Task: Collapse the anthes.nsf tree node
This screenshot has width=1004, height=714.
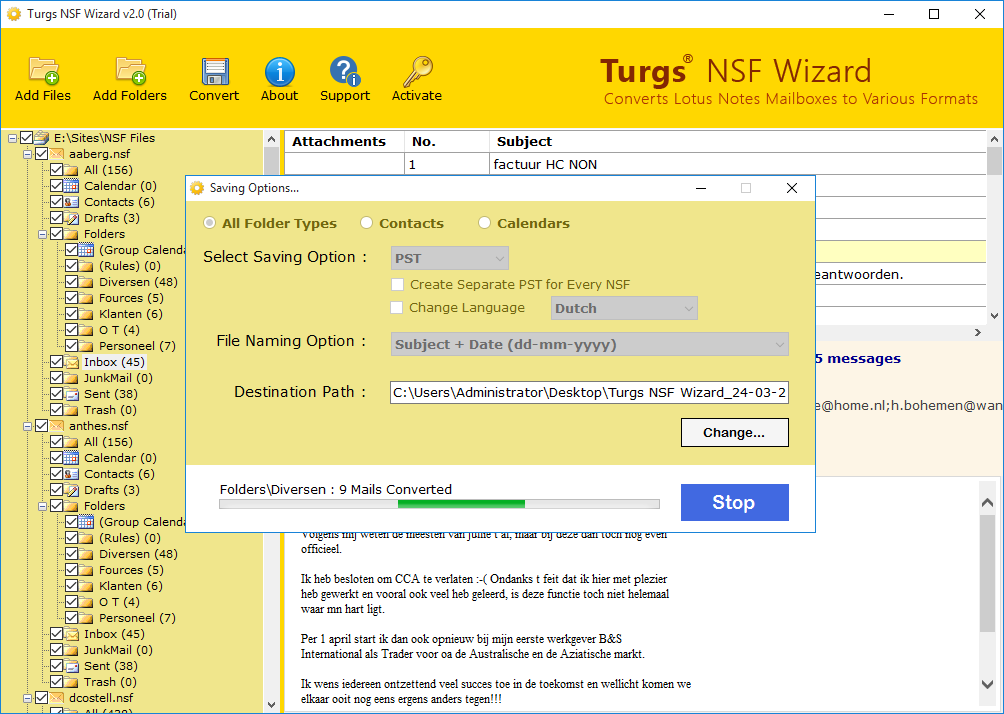Action: pos(28,426)
